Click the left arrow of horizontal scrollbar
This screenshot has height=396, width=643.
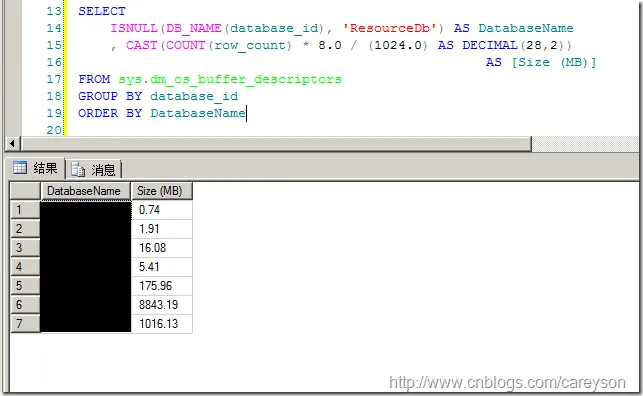coord(12,143)
